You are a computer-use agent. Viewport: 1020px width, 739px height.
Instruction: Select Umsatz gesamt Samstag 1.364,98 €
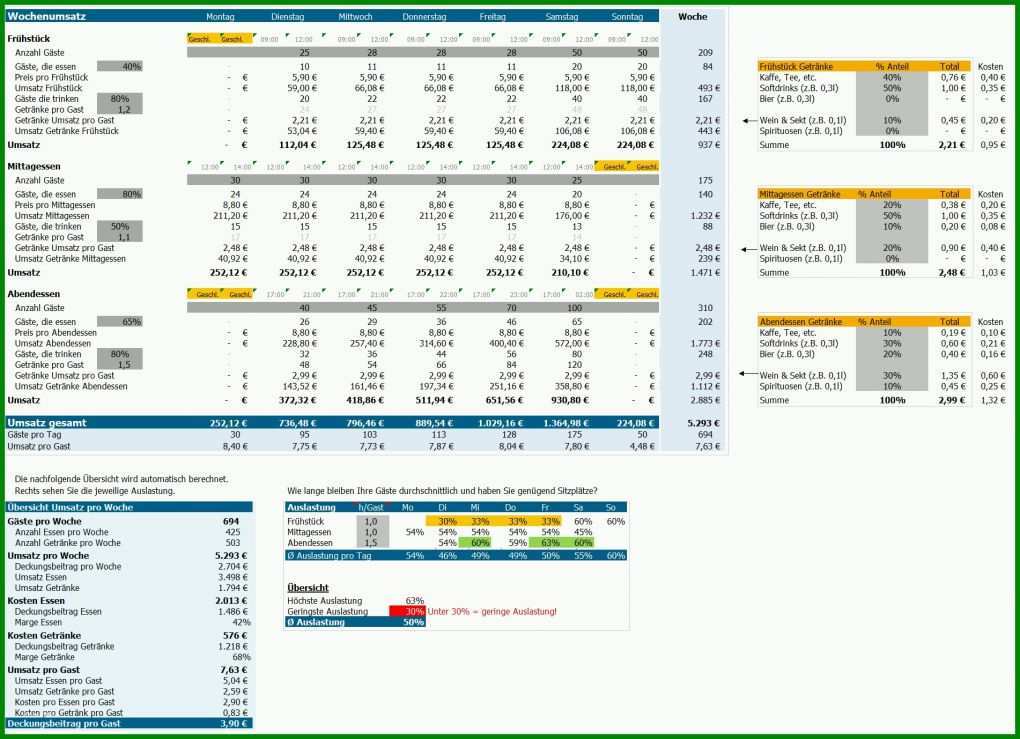tap(566, 423)
